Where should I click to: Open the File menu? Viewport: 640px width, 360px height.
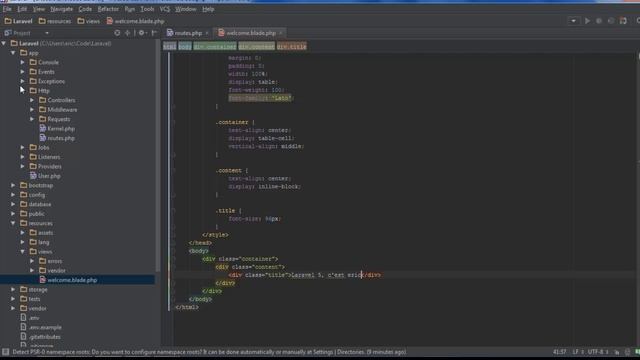(x=7, y=9)
